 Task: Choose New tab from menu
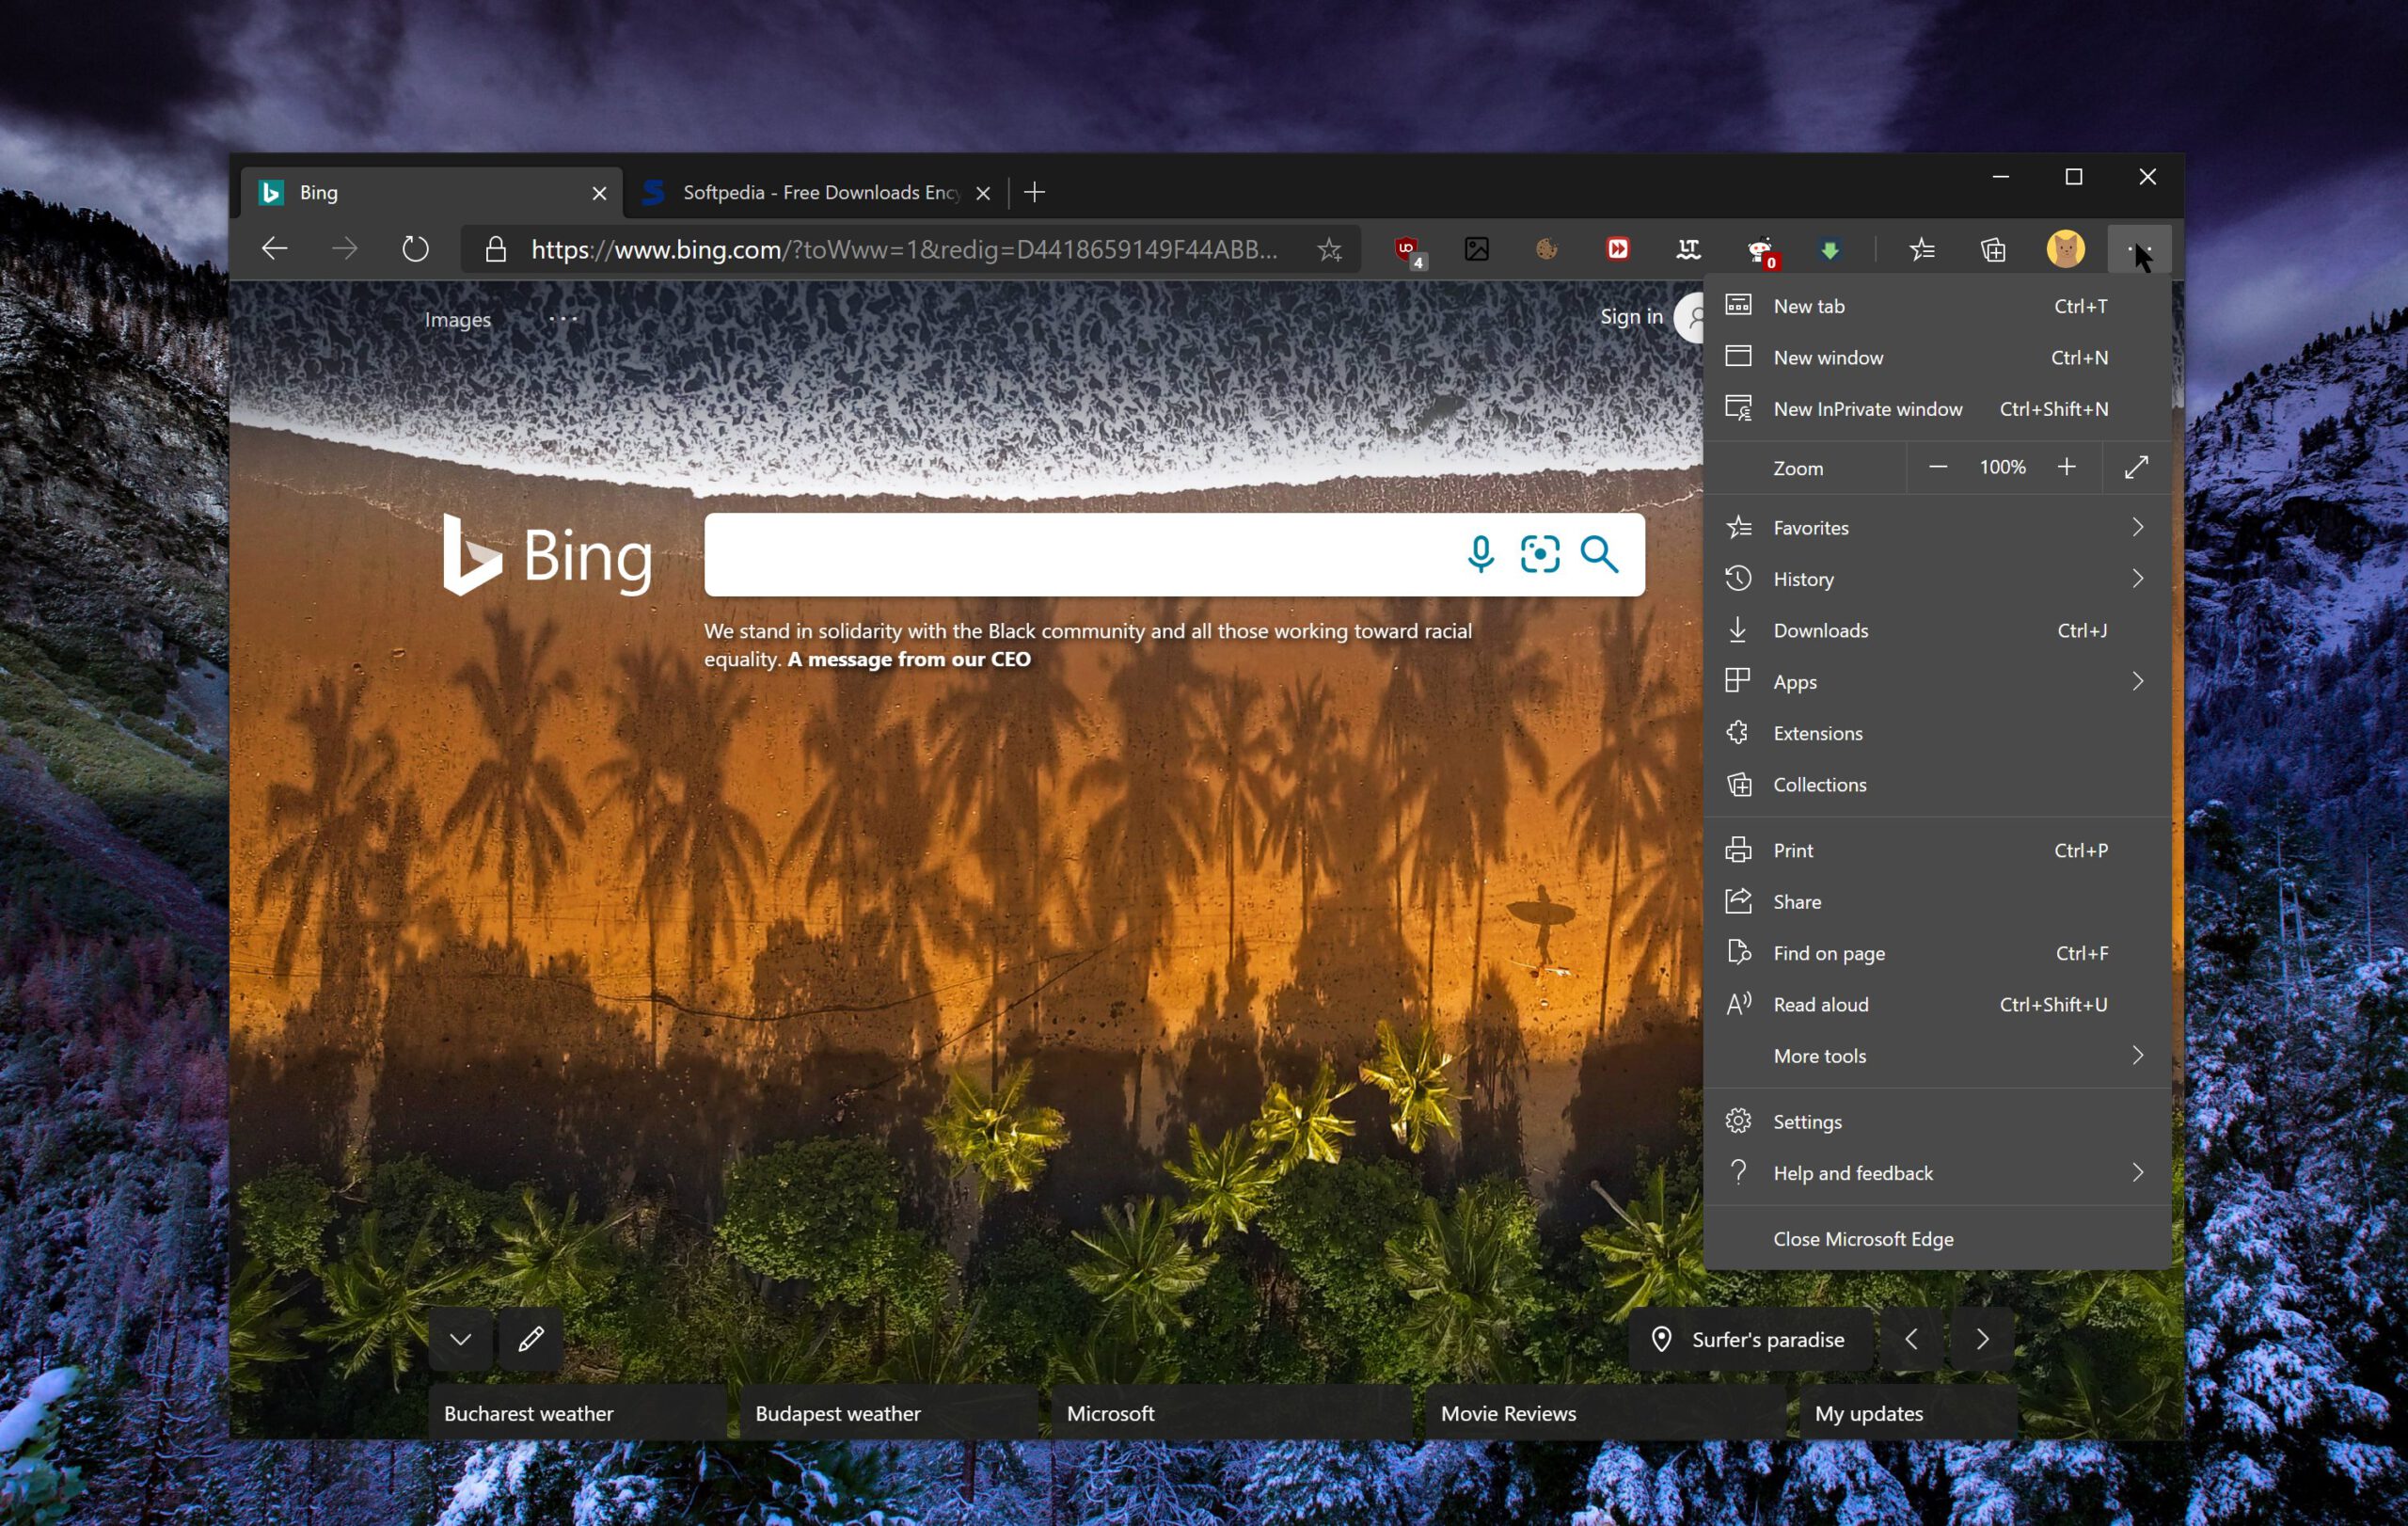click(x=1937, y=306)
